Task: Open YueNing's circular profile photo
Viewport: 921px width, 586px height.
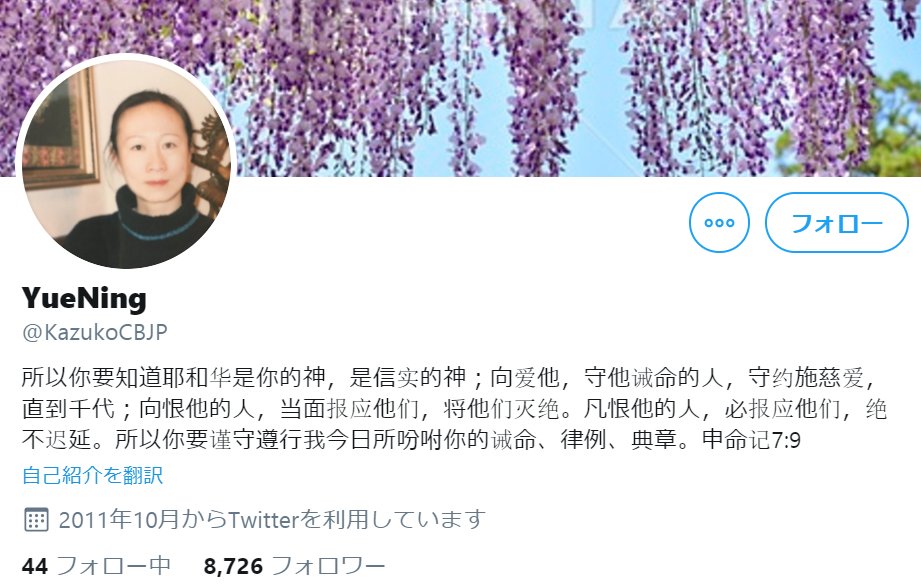Action: pyautogui.click(x=126, y=161)
